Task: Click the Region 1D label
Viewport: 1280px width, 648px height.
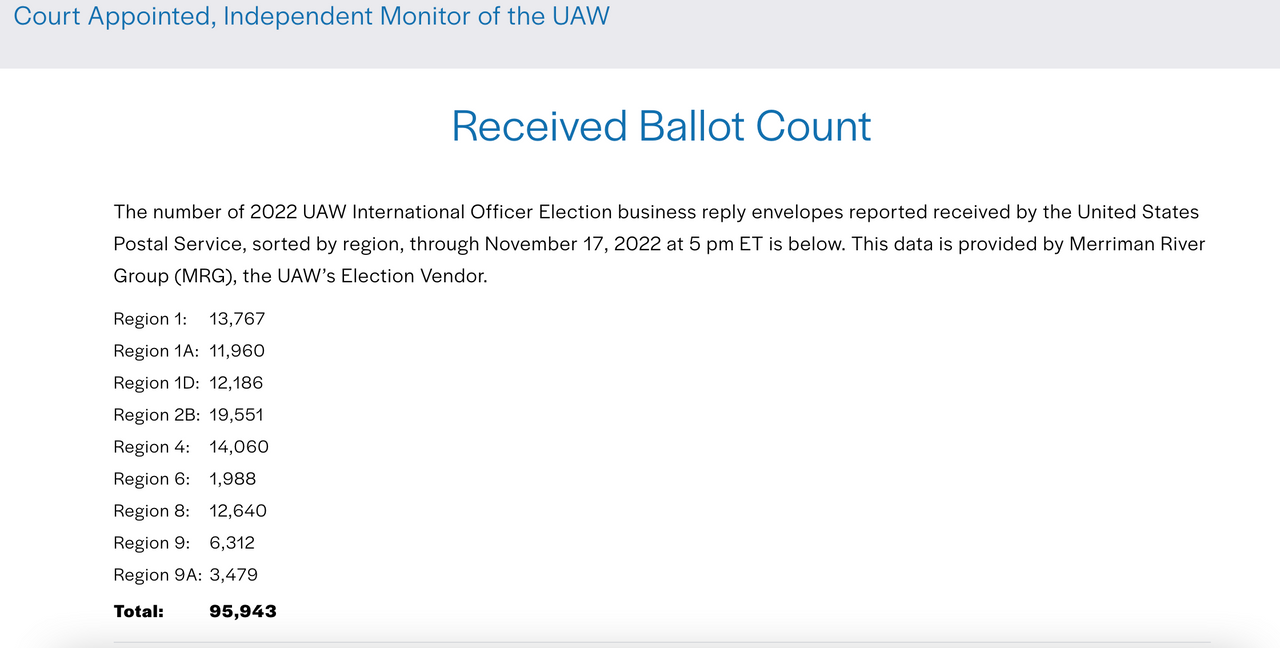Action: click(156, 383)
